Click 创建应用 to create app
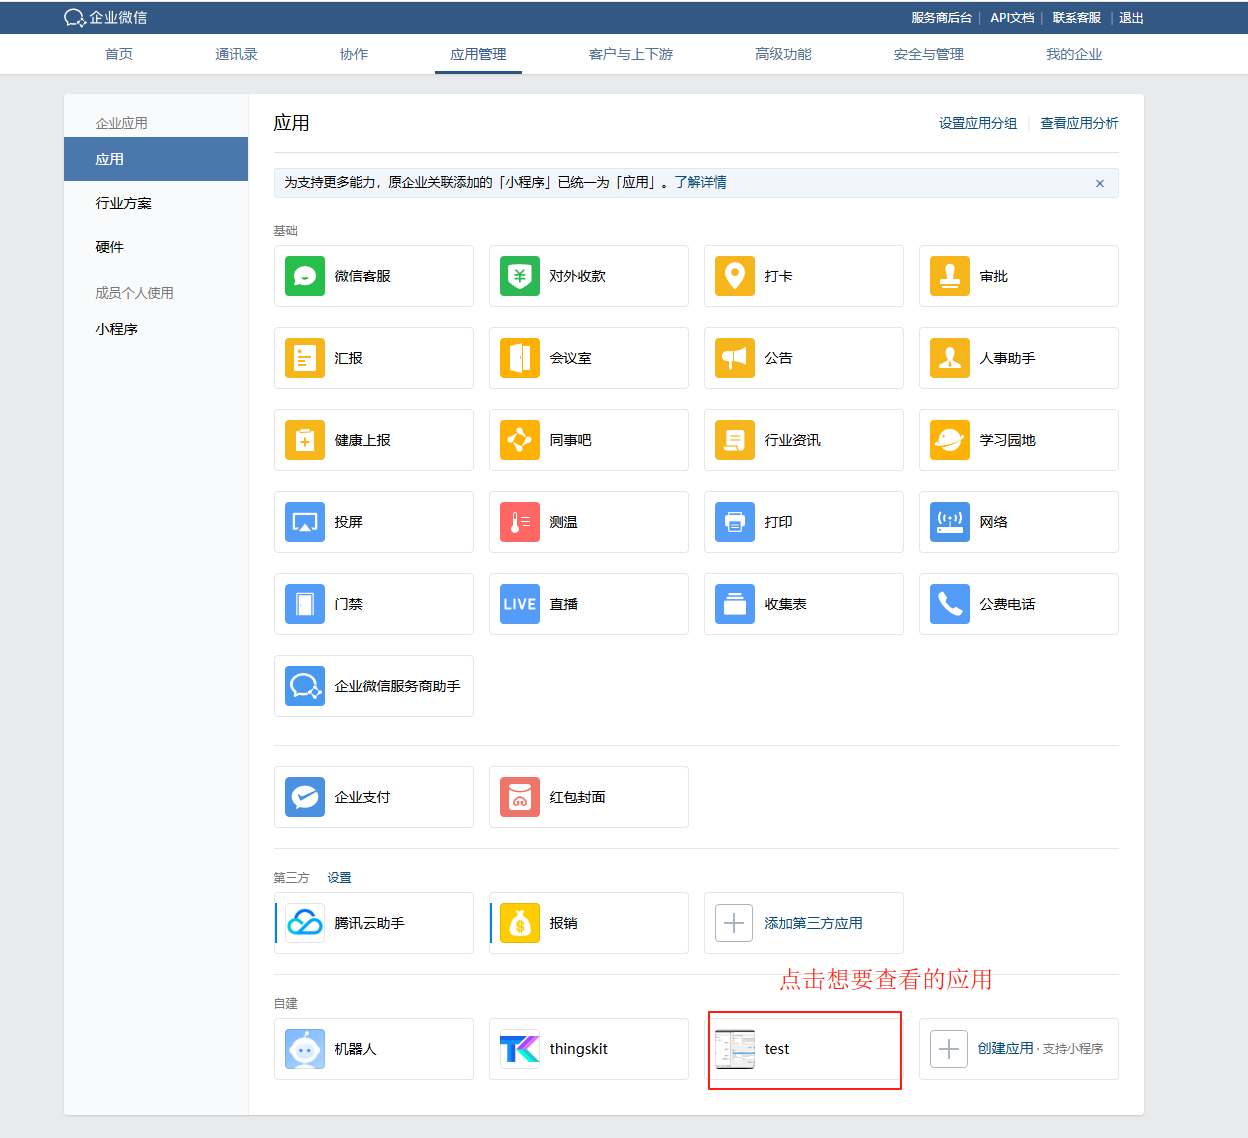Screen dimensions: 1248x1138 pyautogui.click(x=1005, y=1048)
